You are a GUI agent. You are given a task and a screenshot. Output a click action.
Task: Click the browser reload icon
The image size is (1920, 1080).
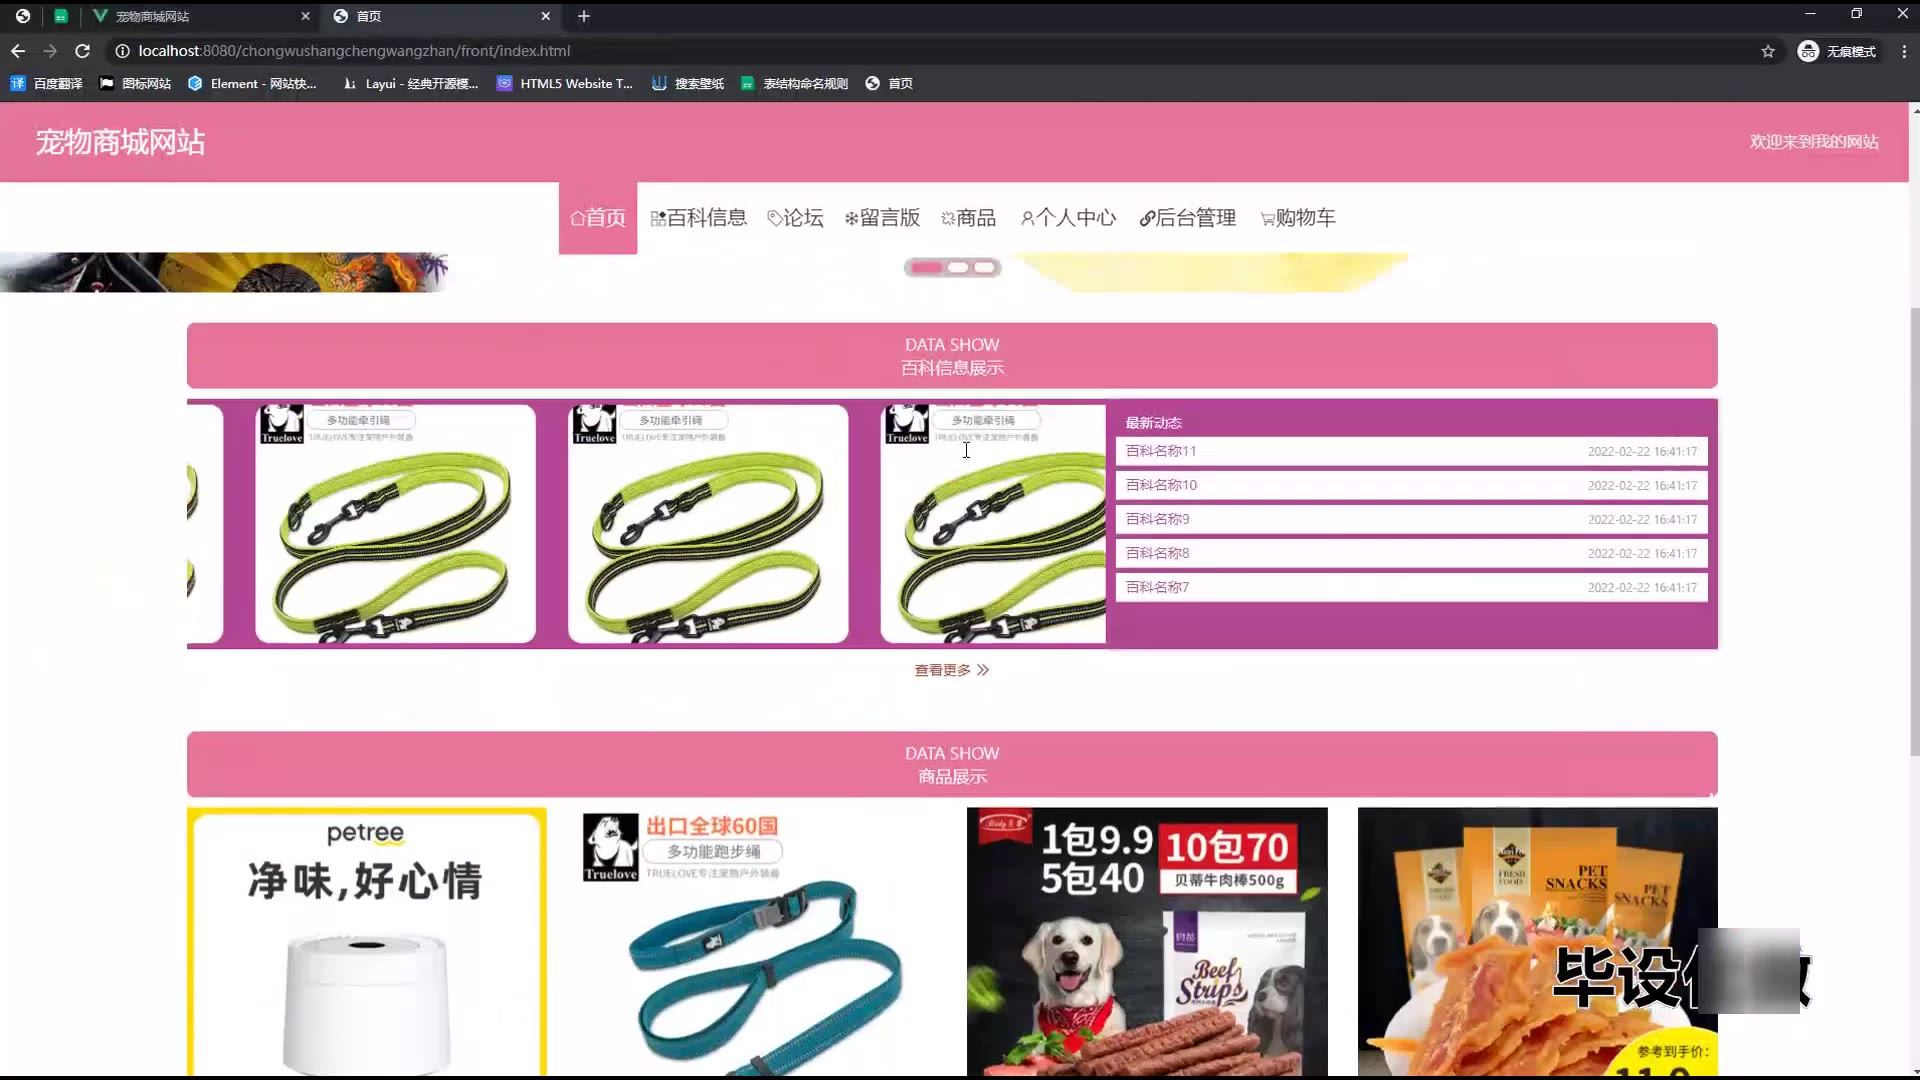pos(83,51)
